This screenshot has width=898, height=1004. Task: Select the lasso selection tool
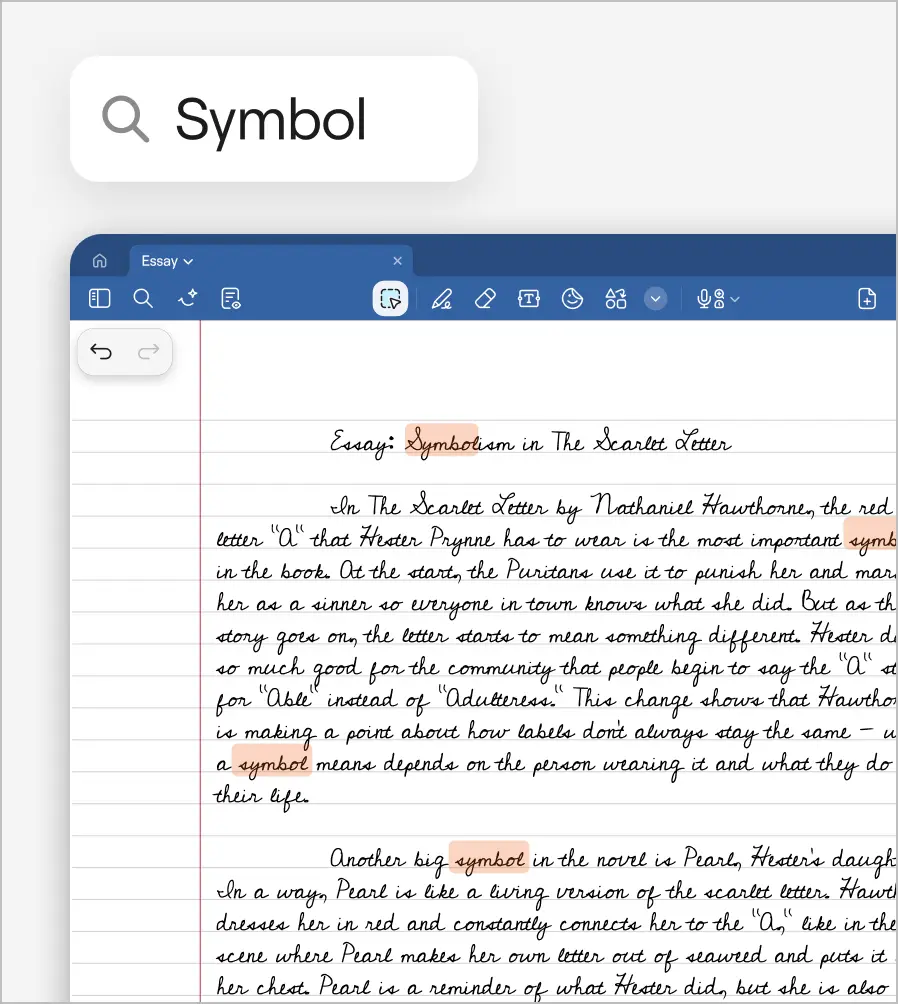(x=390, y=298)
